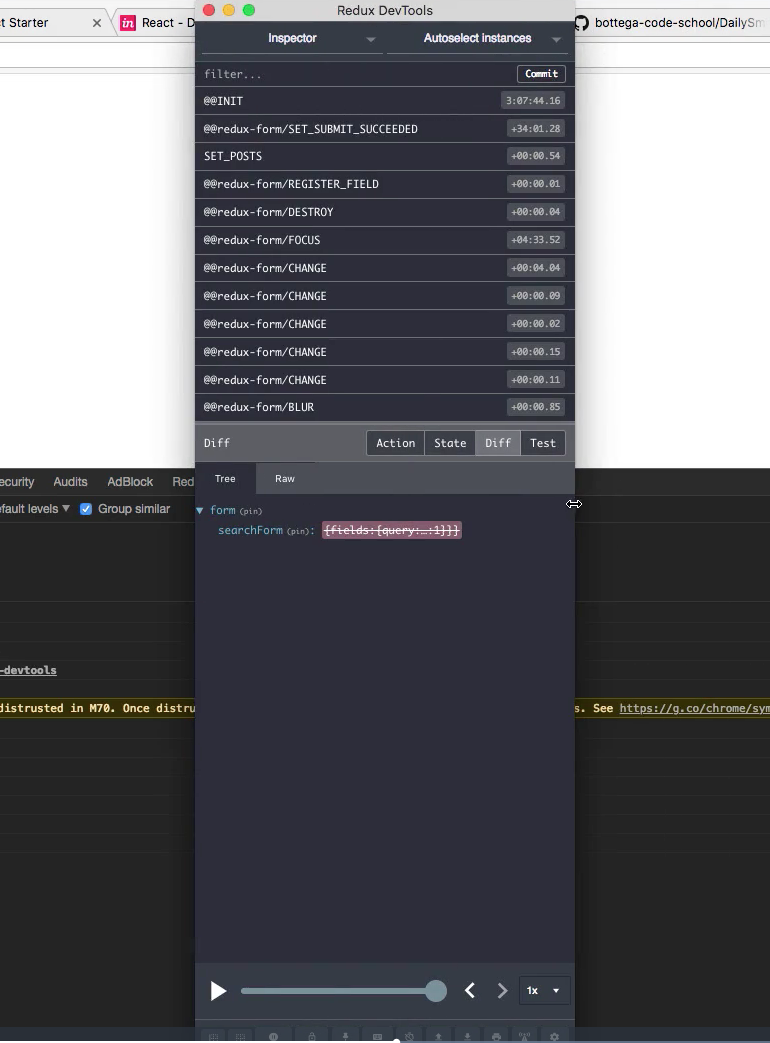Switch to the Action view tab
Viewport: 770px width, 1043px height.
[x=396, y=443]
